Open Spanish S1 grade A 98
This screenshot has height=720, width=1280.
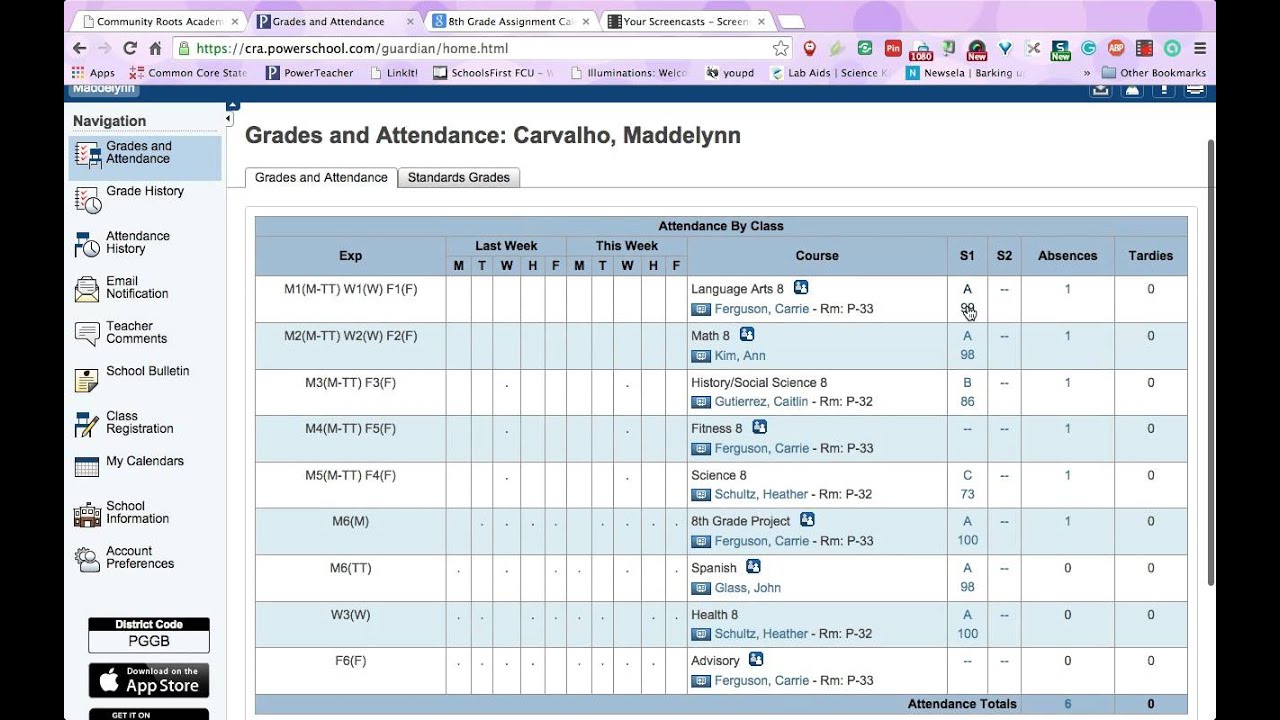click(967, 578)
